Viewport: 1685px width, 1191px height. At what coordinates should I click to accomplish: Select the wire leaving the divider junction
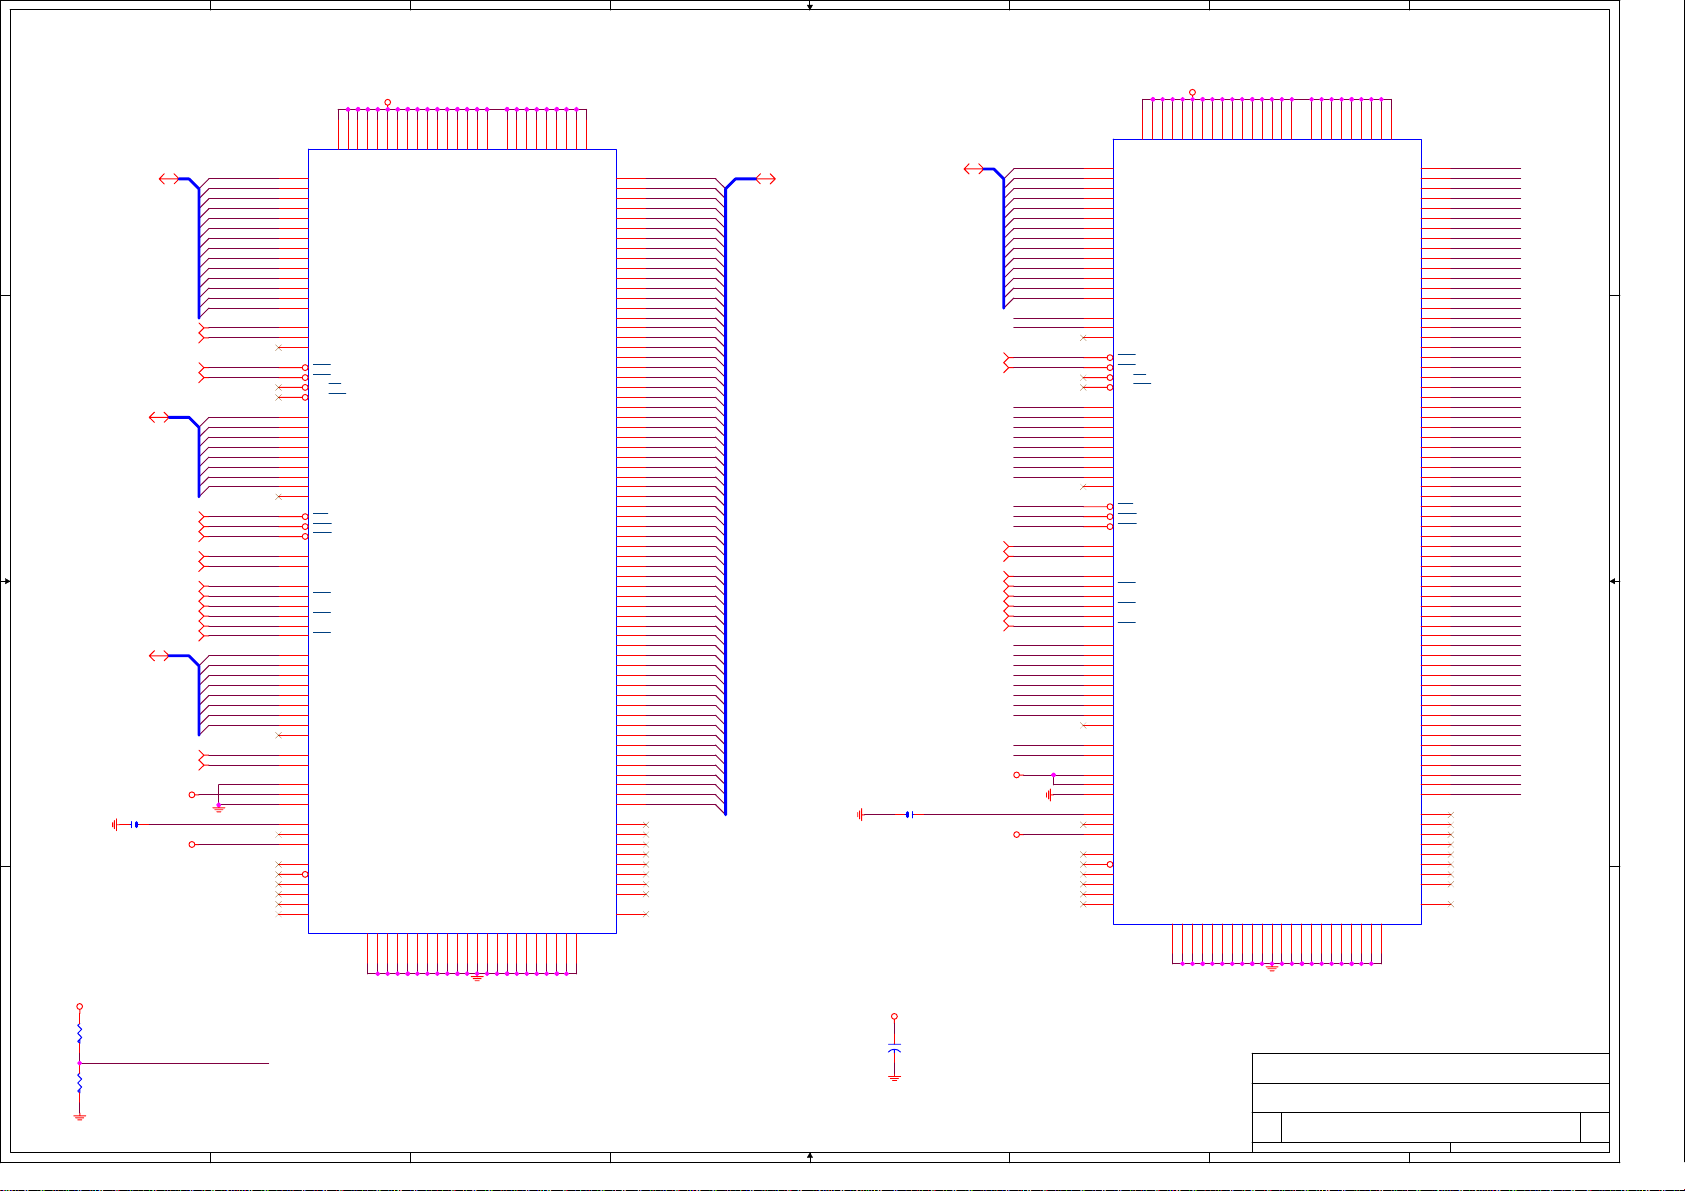coord(174,1063)
